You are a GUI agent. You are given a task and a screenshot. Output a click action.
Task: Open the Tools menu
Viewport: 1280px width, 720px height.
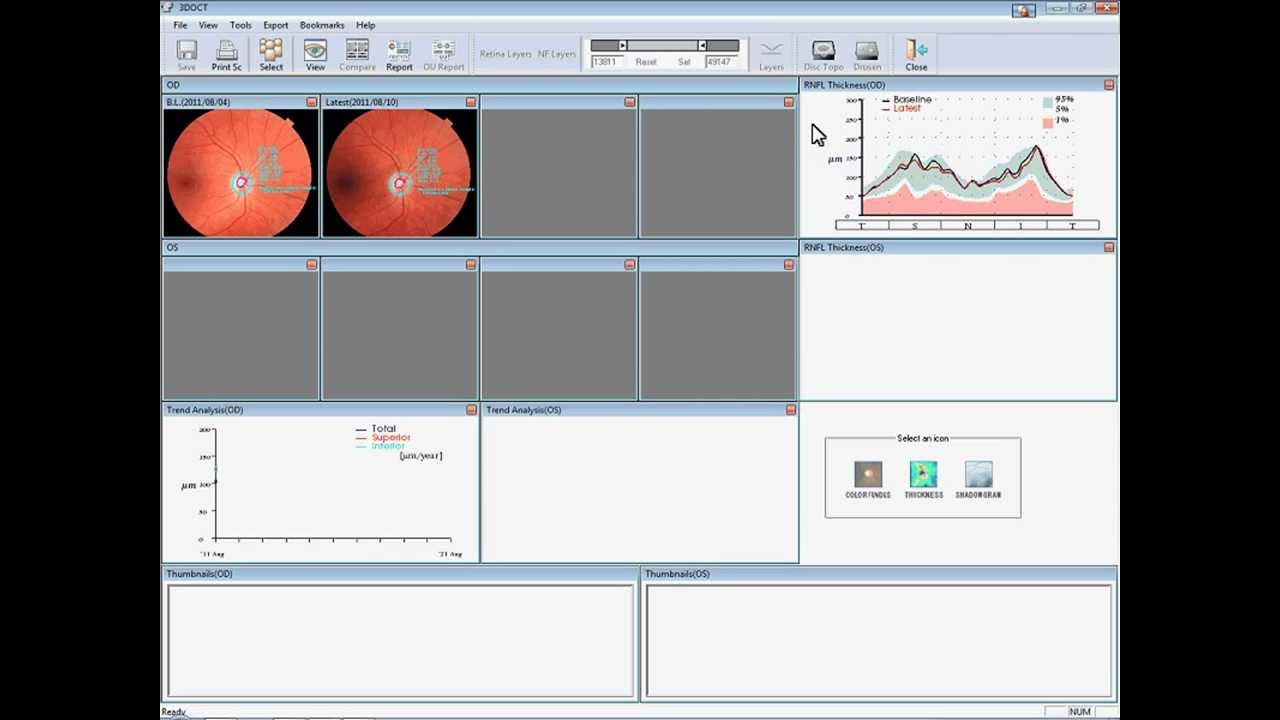[240, 25]
